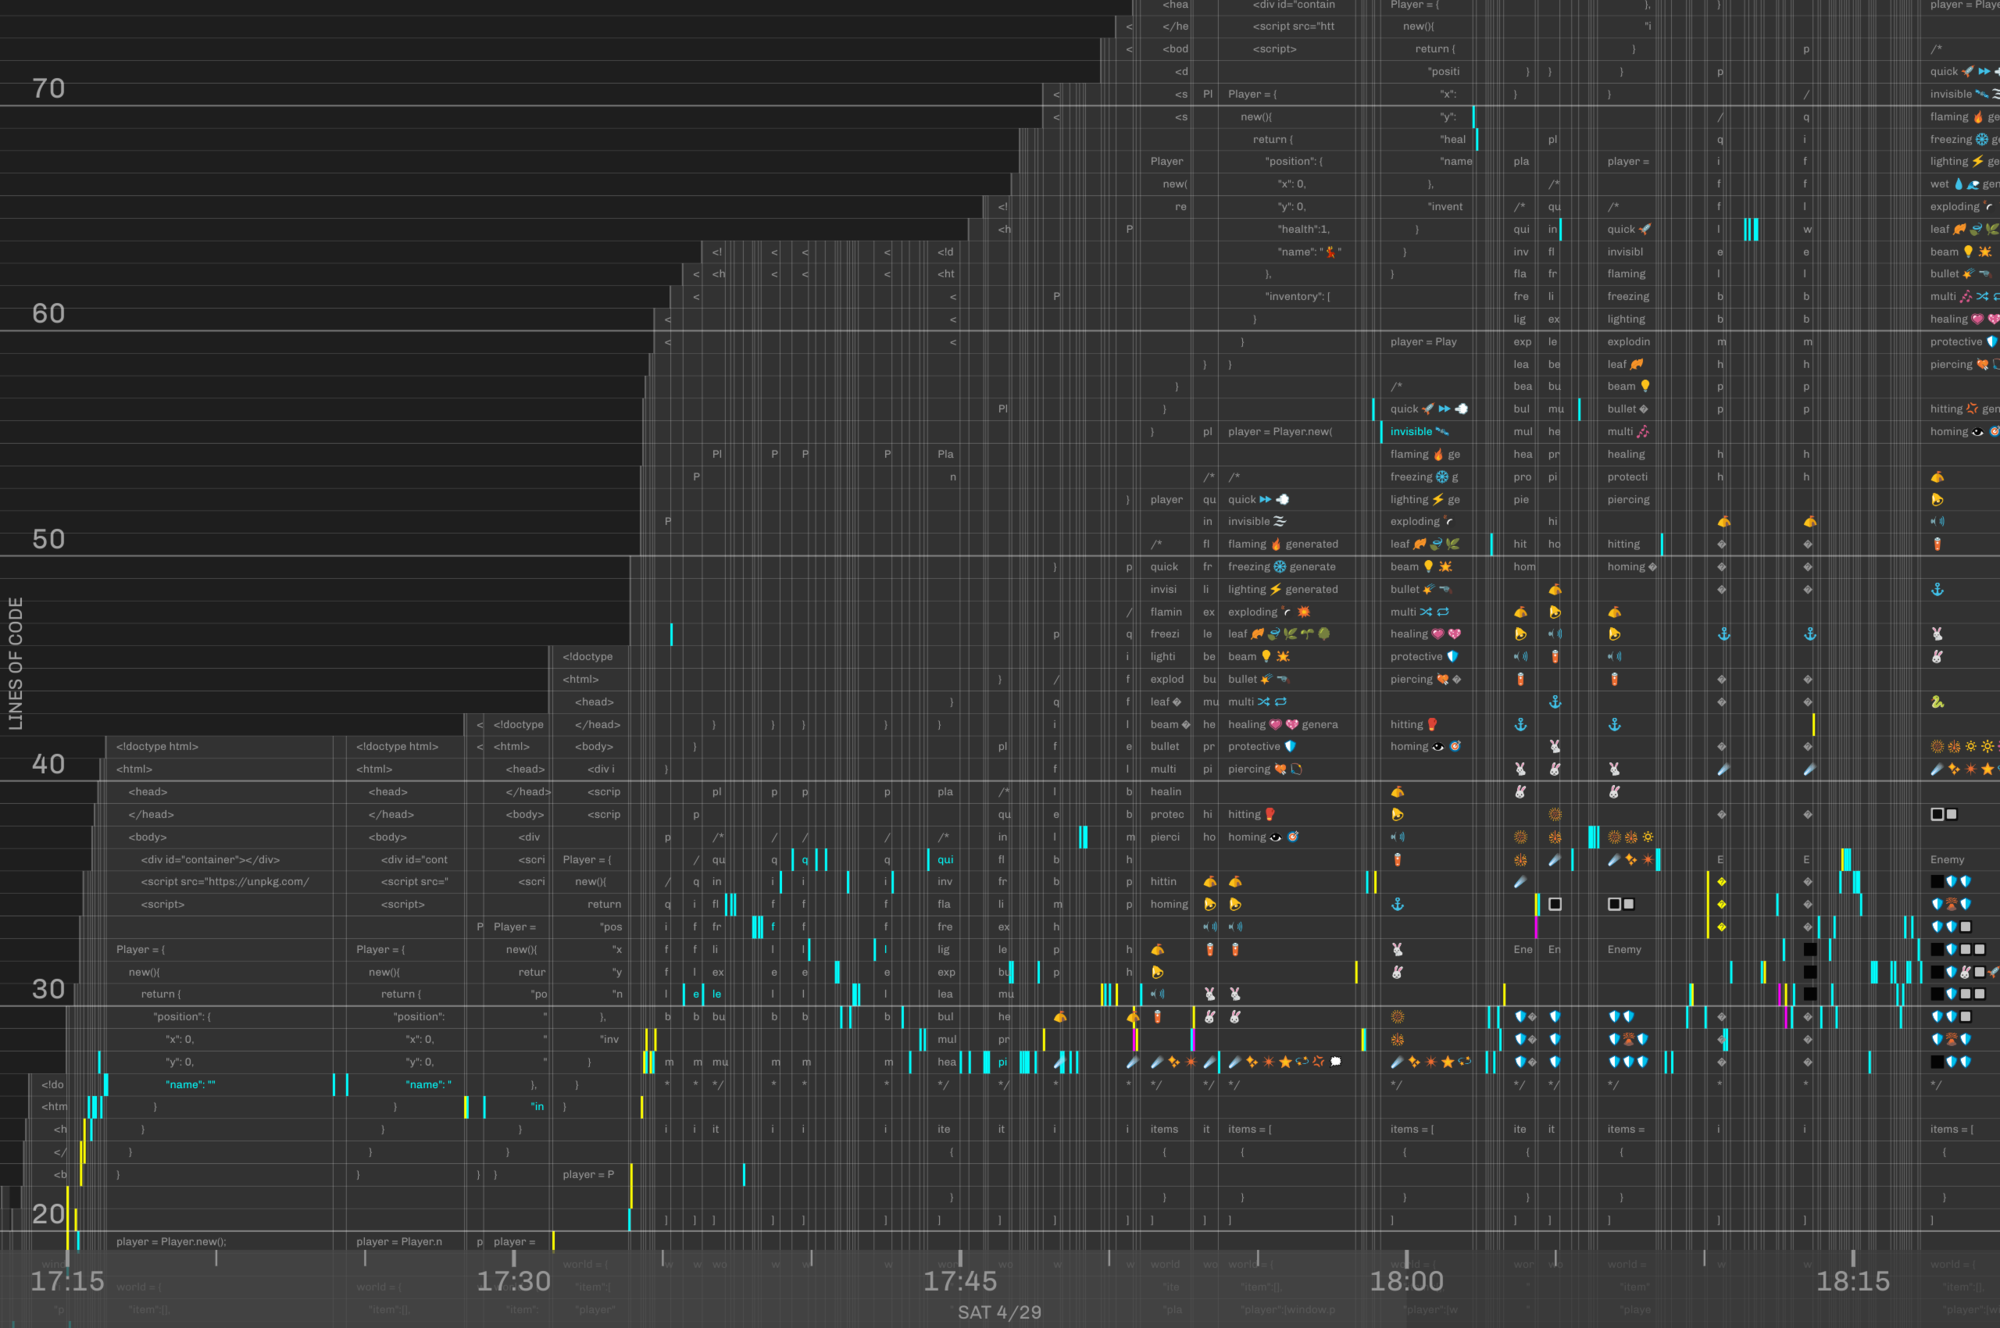The image size is (2000, 1328).
Task: Click the emoji inside the "name" string value
Action: tap(1330, 252)
